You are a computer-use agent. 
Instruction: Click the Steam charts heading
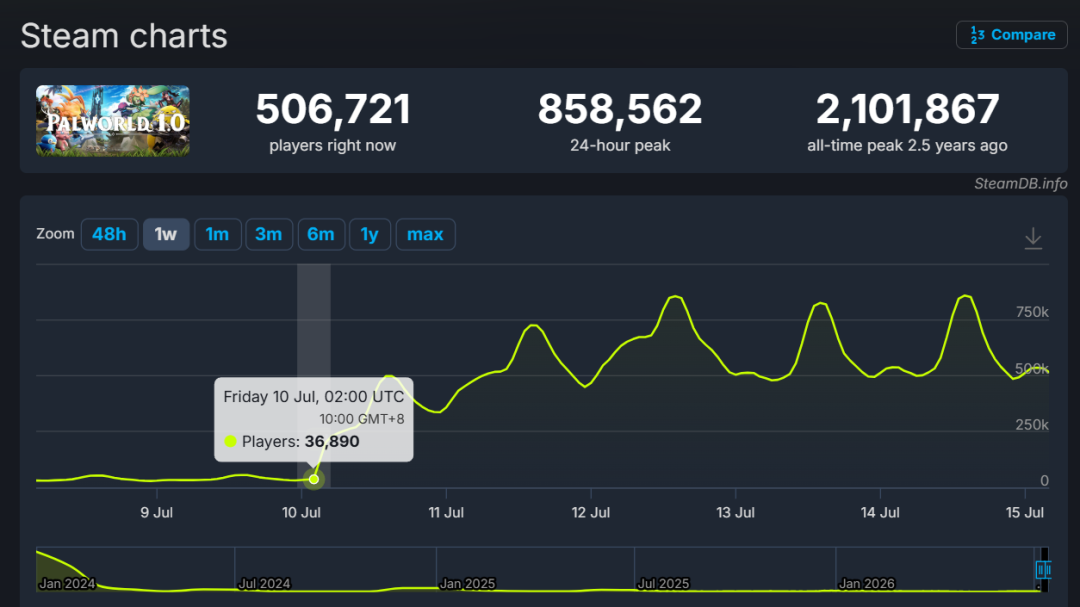(x=124, y=36)
